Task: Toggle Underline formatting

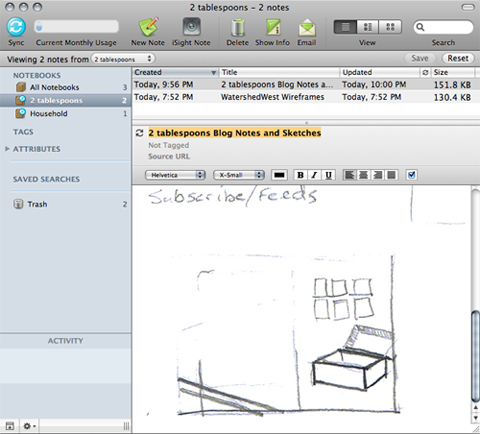Action: (x=328, y=175)
